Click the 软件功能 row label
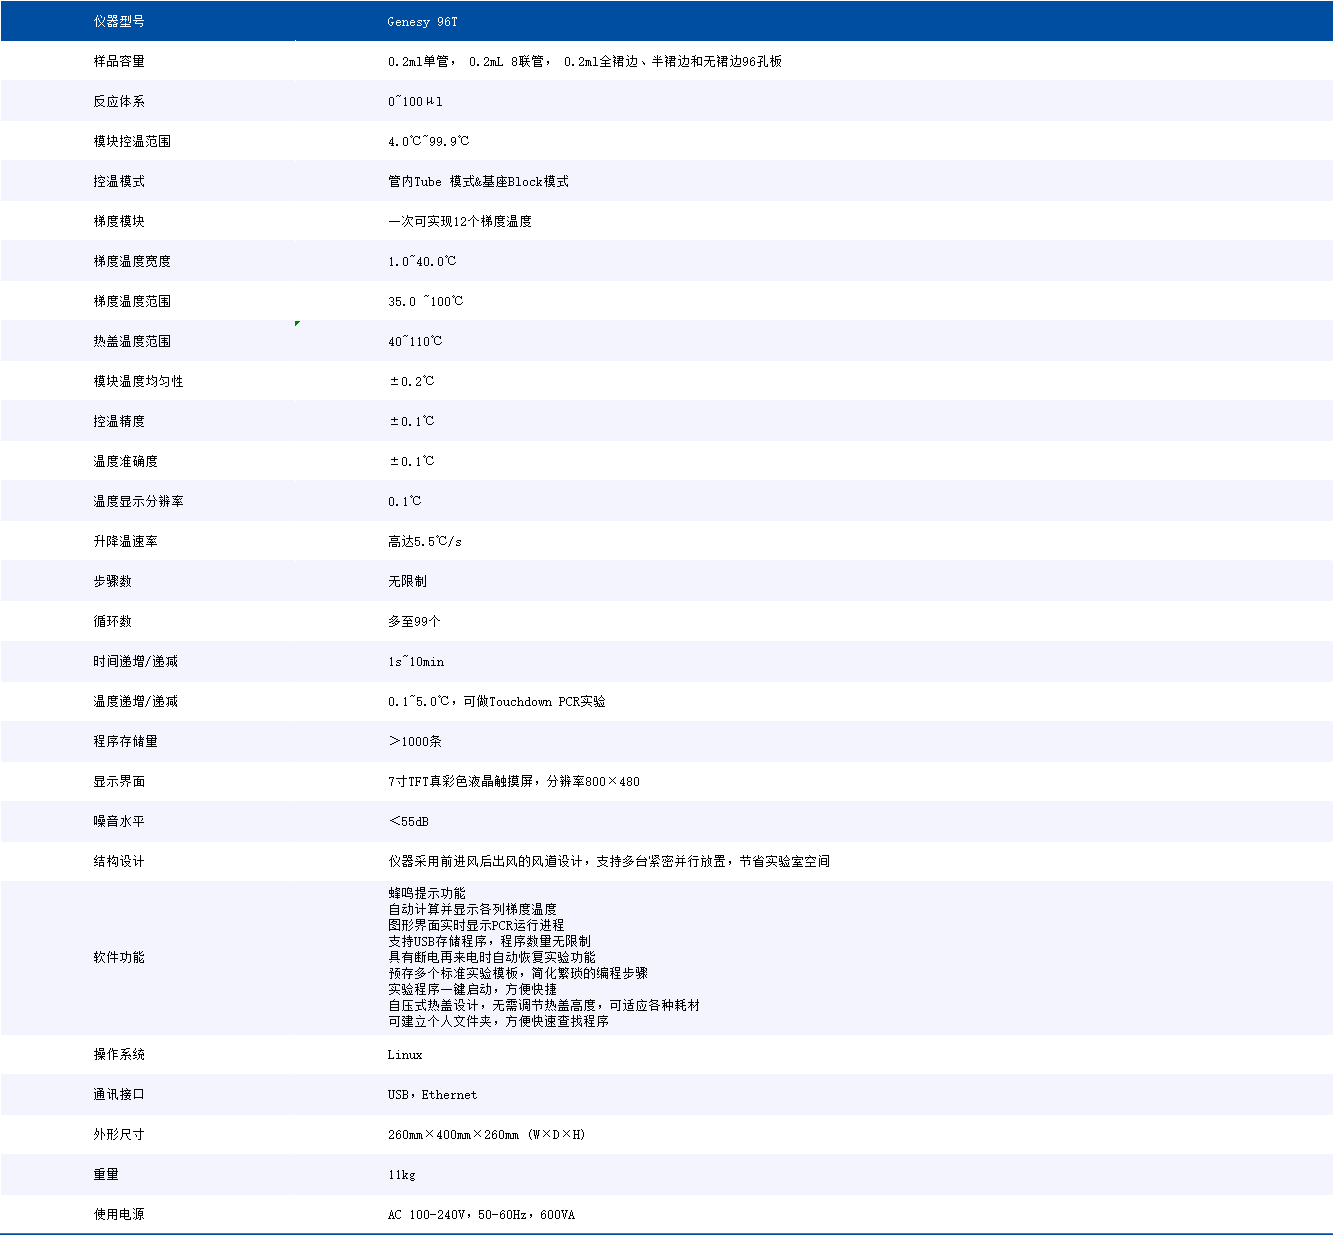 119,957
